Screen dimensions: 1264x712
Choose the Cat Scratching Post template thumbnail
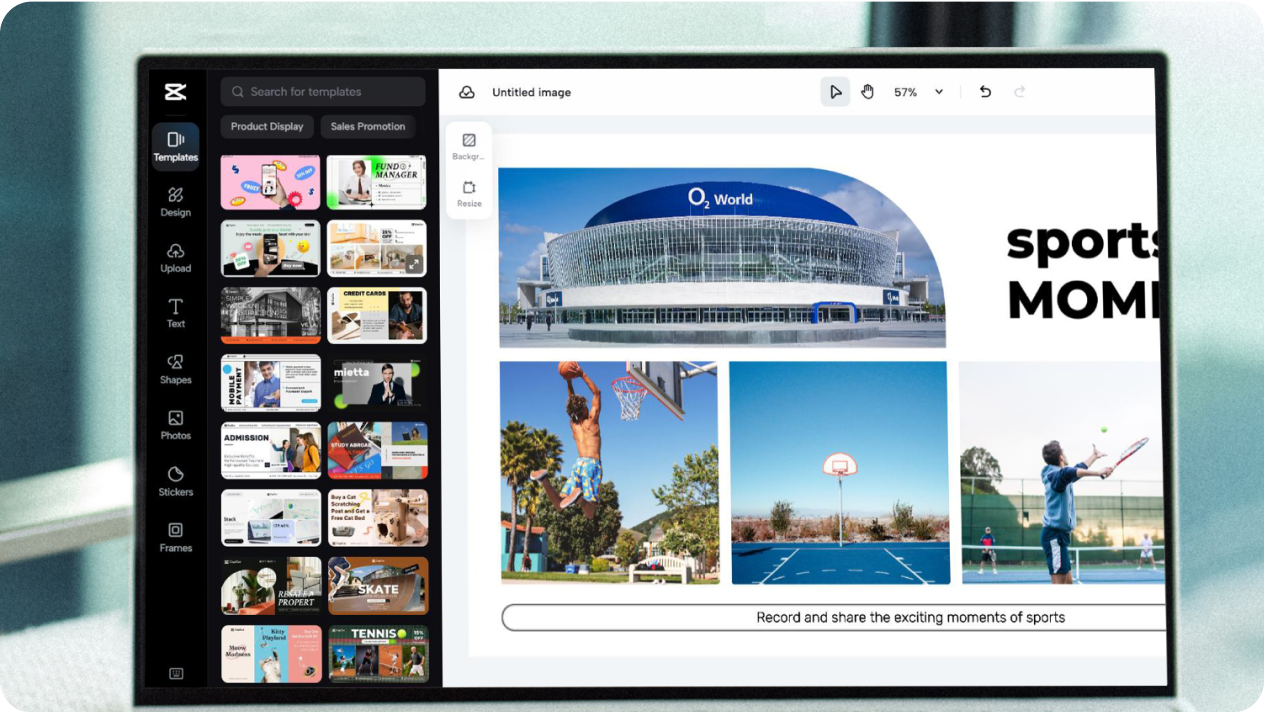377,517
